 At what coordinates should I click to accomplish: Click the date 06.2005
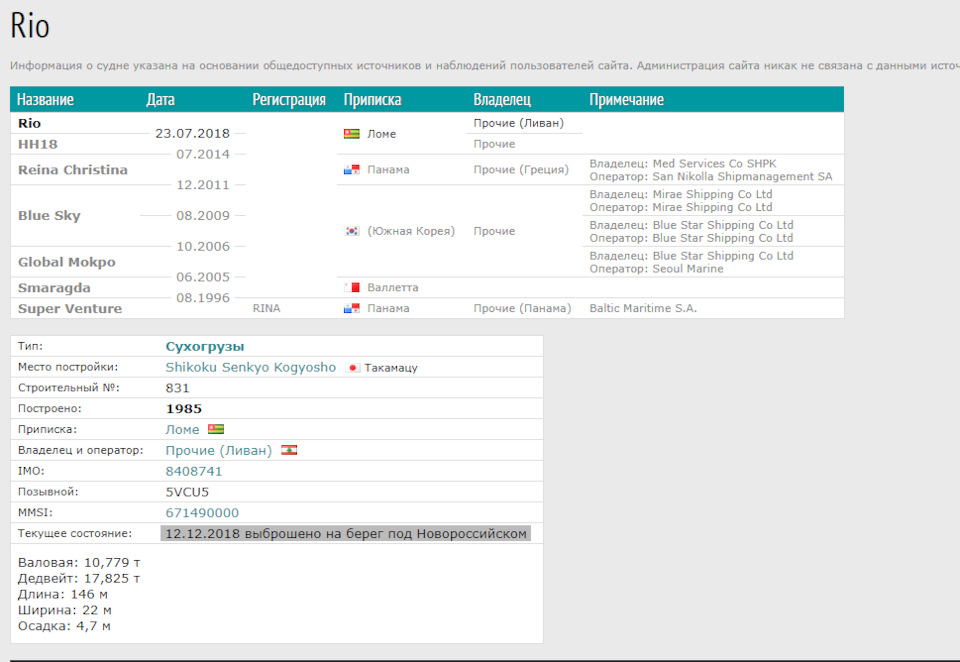[203, 277]
